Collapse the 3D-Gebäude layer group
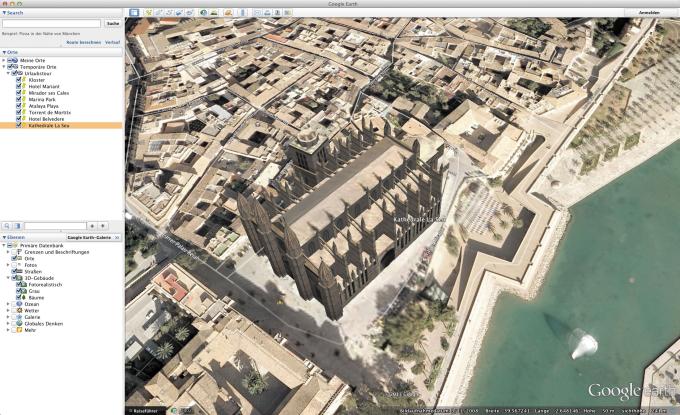 point(8,278)
